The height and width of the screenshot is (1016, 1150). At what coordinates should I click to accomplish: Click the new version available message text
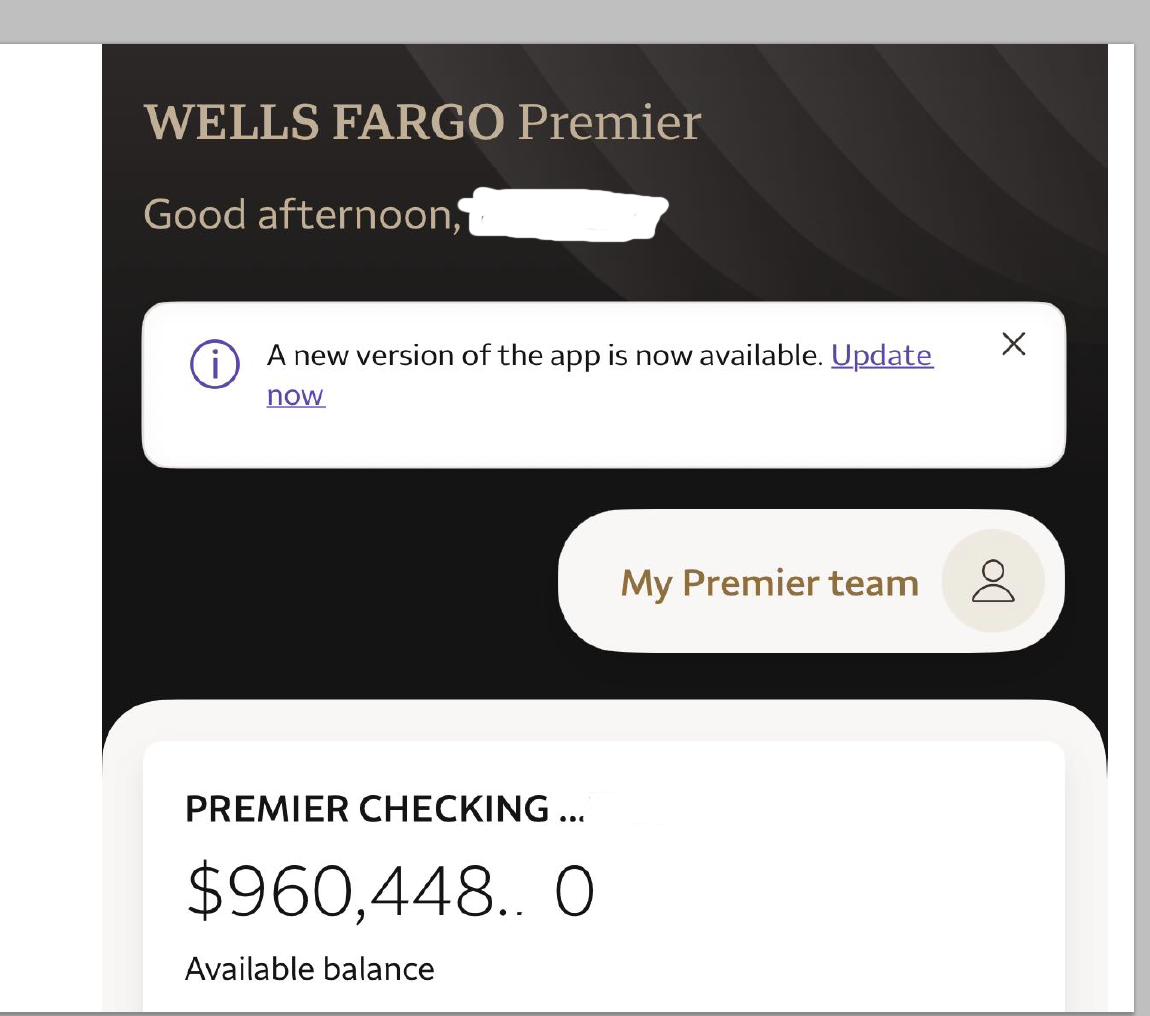pos(544,356)
